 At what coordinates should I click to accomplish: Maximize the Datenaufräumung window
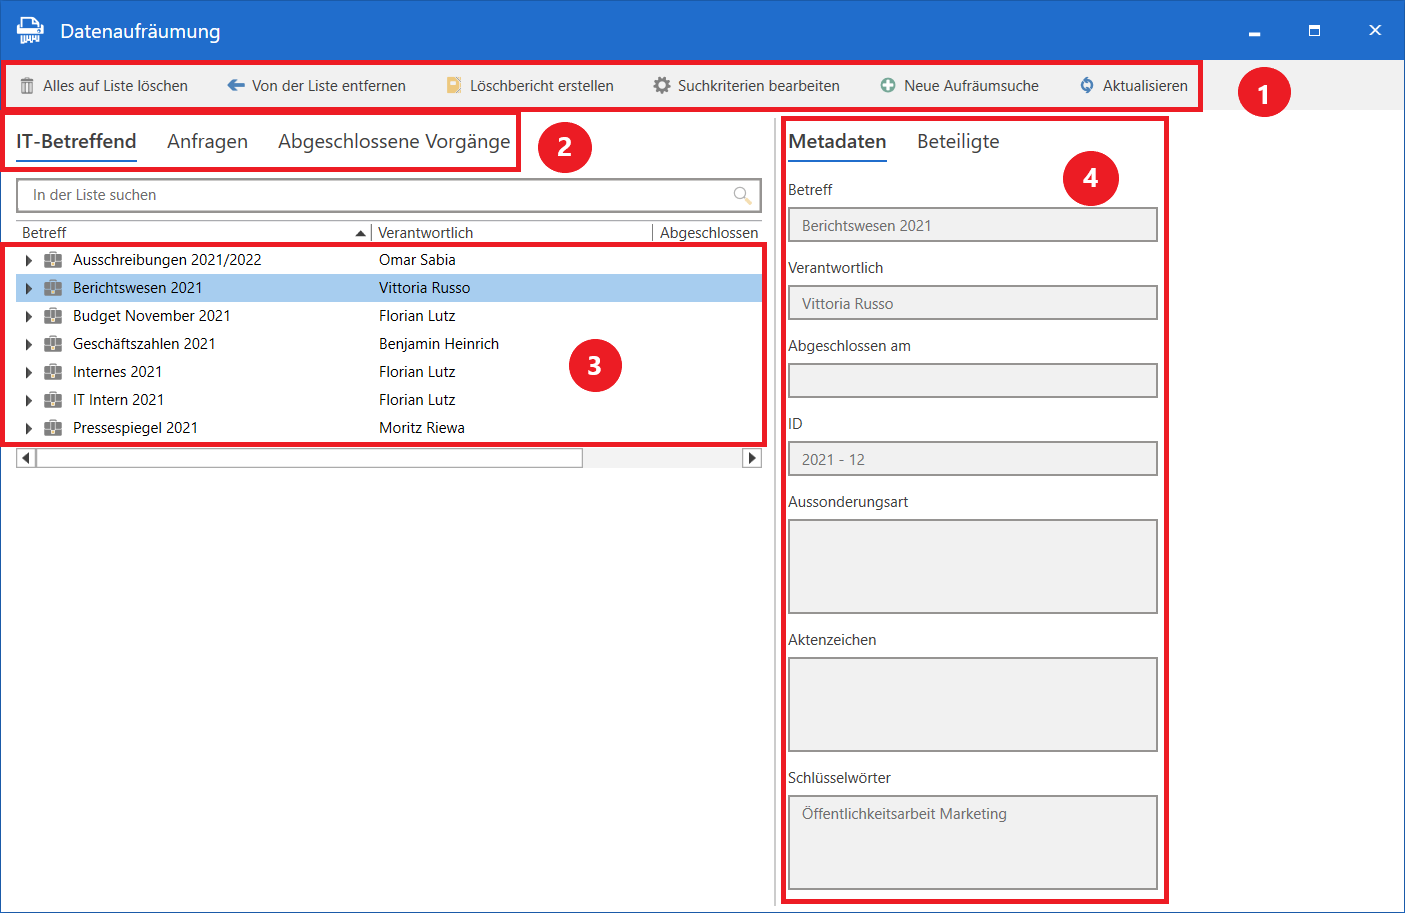pyautogui.click(x=1314, y=31)
